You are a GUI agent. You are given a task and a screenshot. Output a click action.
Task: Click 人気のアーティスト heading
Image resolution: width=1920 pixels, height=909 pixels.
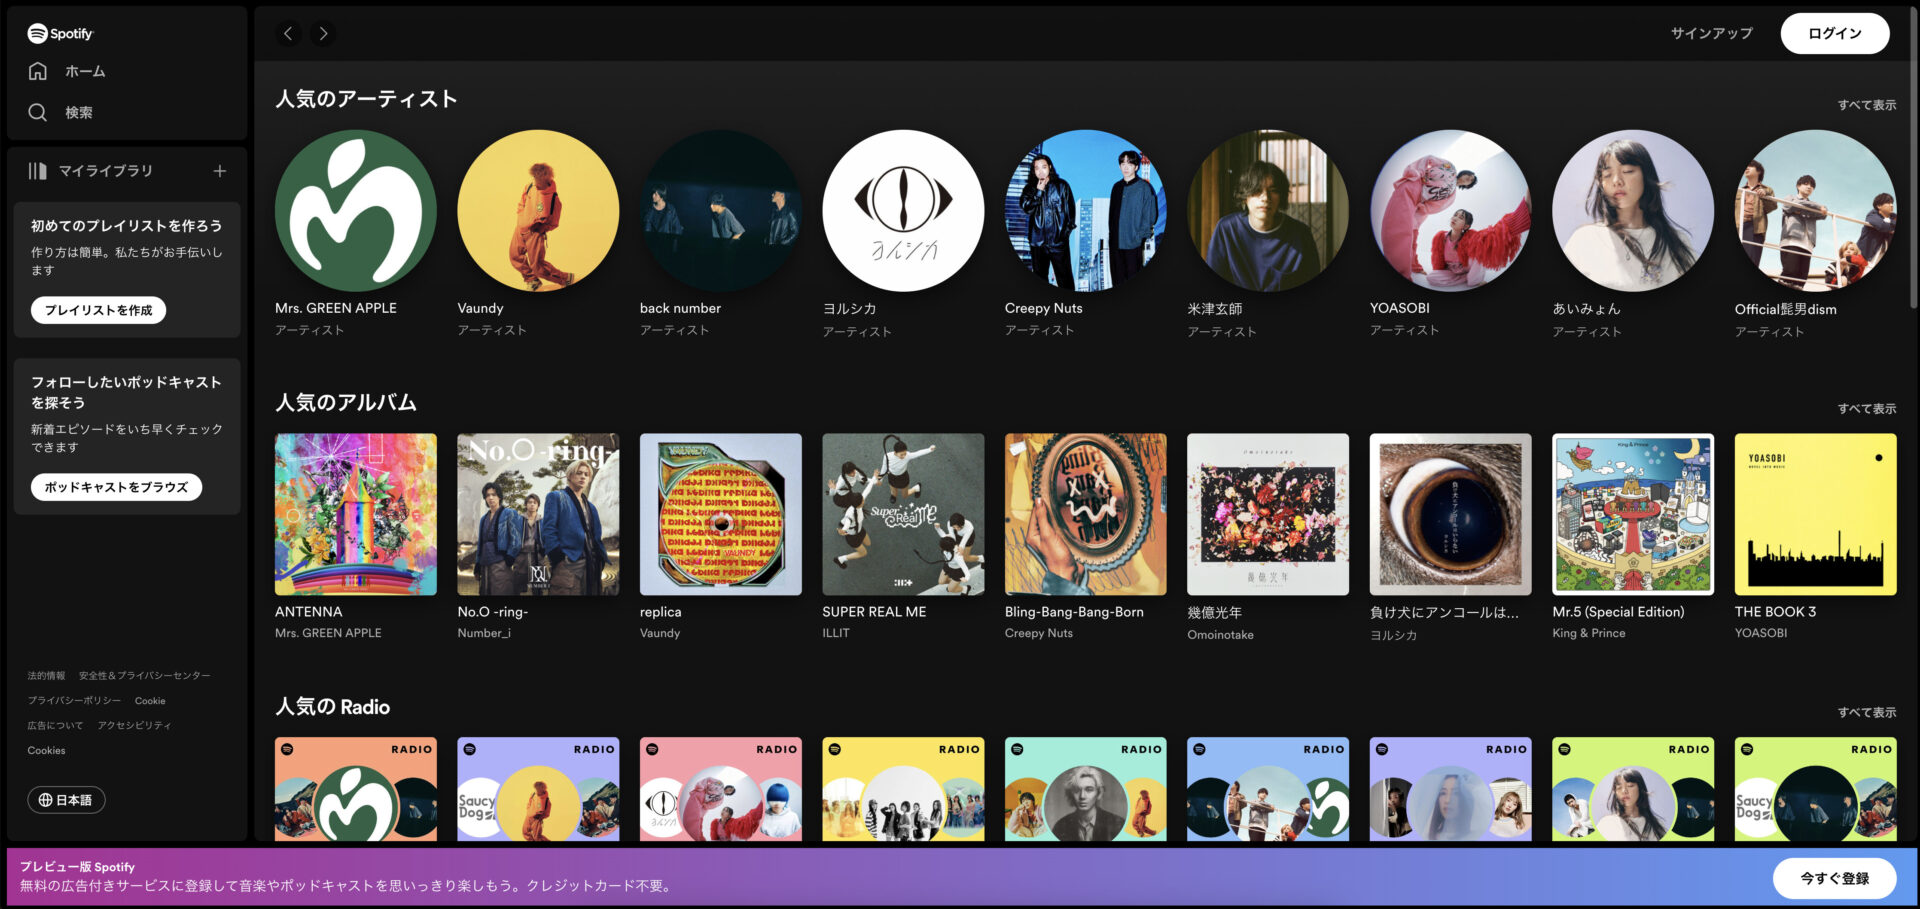[366, 99]
